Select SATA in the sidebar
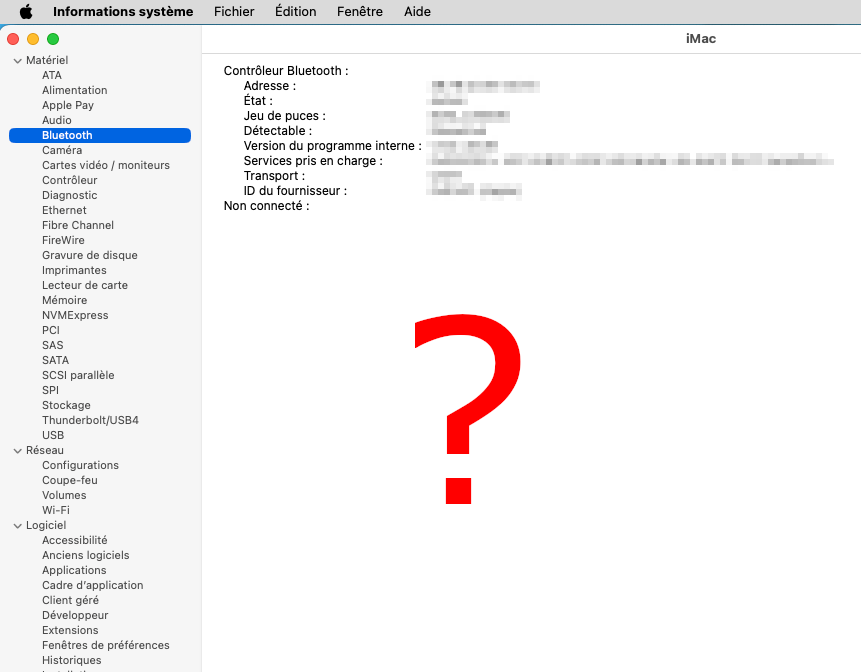Viewport: 861px width, 672px height. click(55, 360)
